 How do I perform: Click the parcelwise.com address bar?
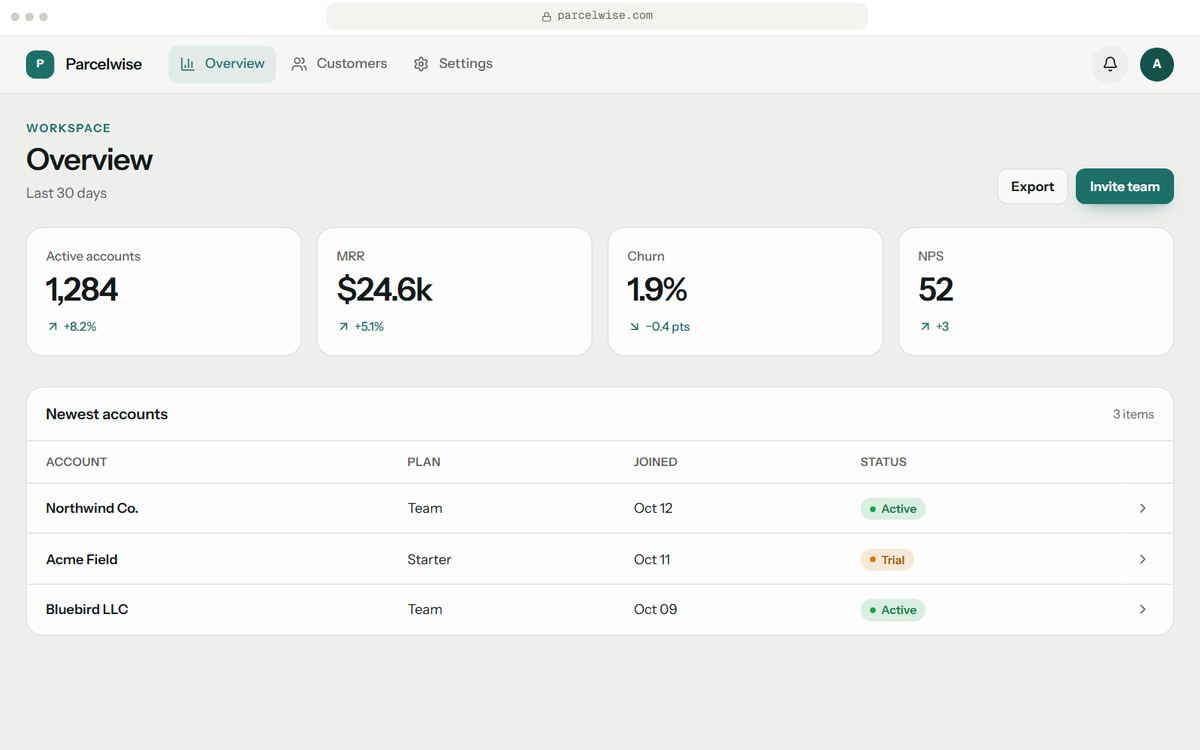click(597, 16)
